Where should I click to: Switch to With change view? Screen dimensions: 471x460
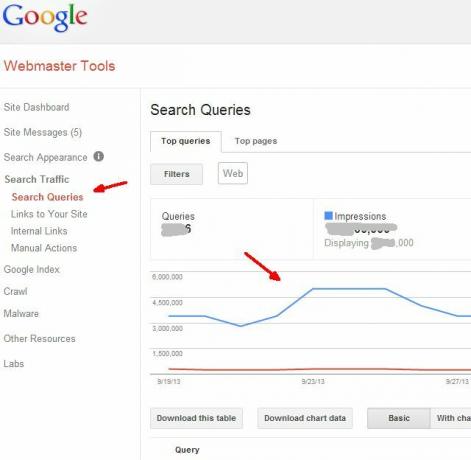pyautogui.click(x=451, y=418)
